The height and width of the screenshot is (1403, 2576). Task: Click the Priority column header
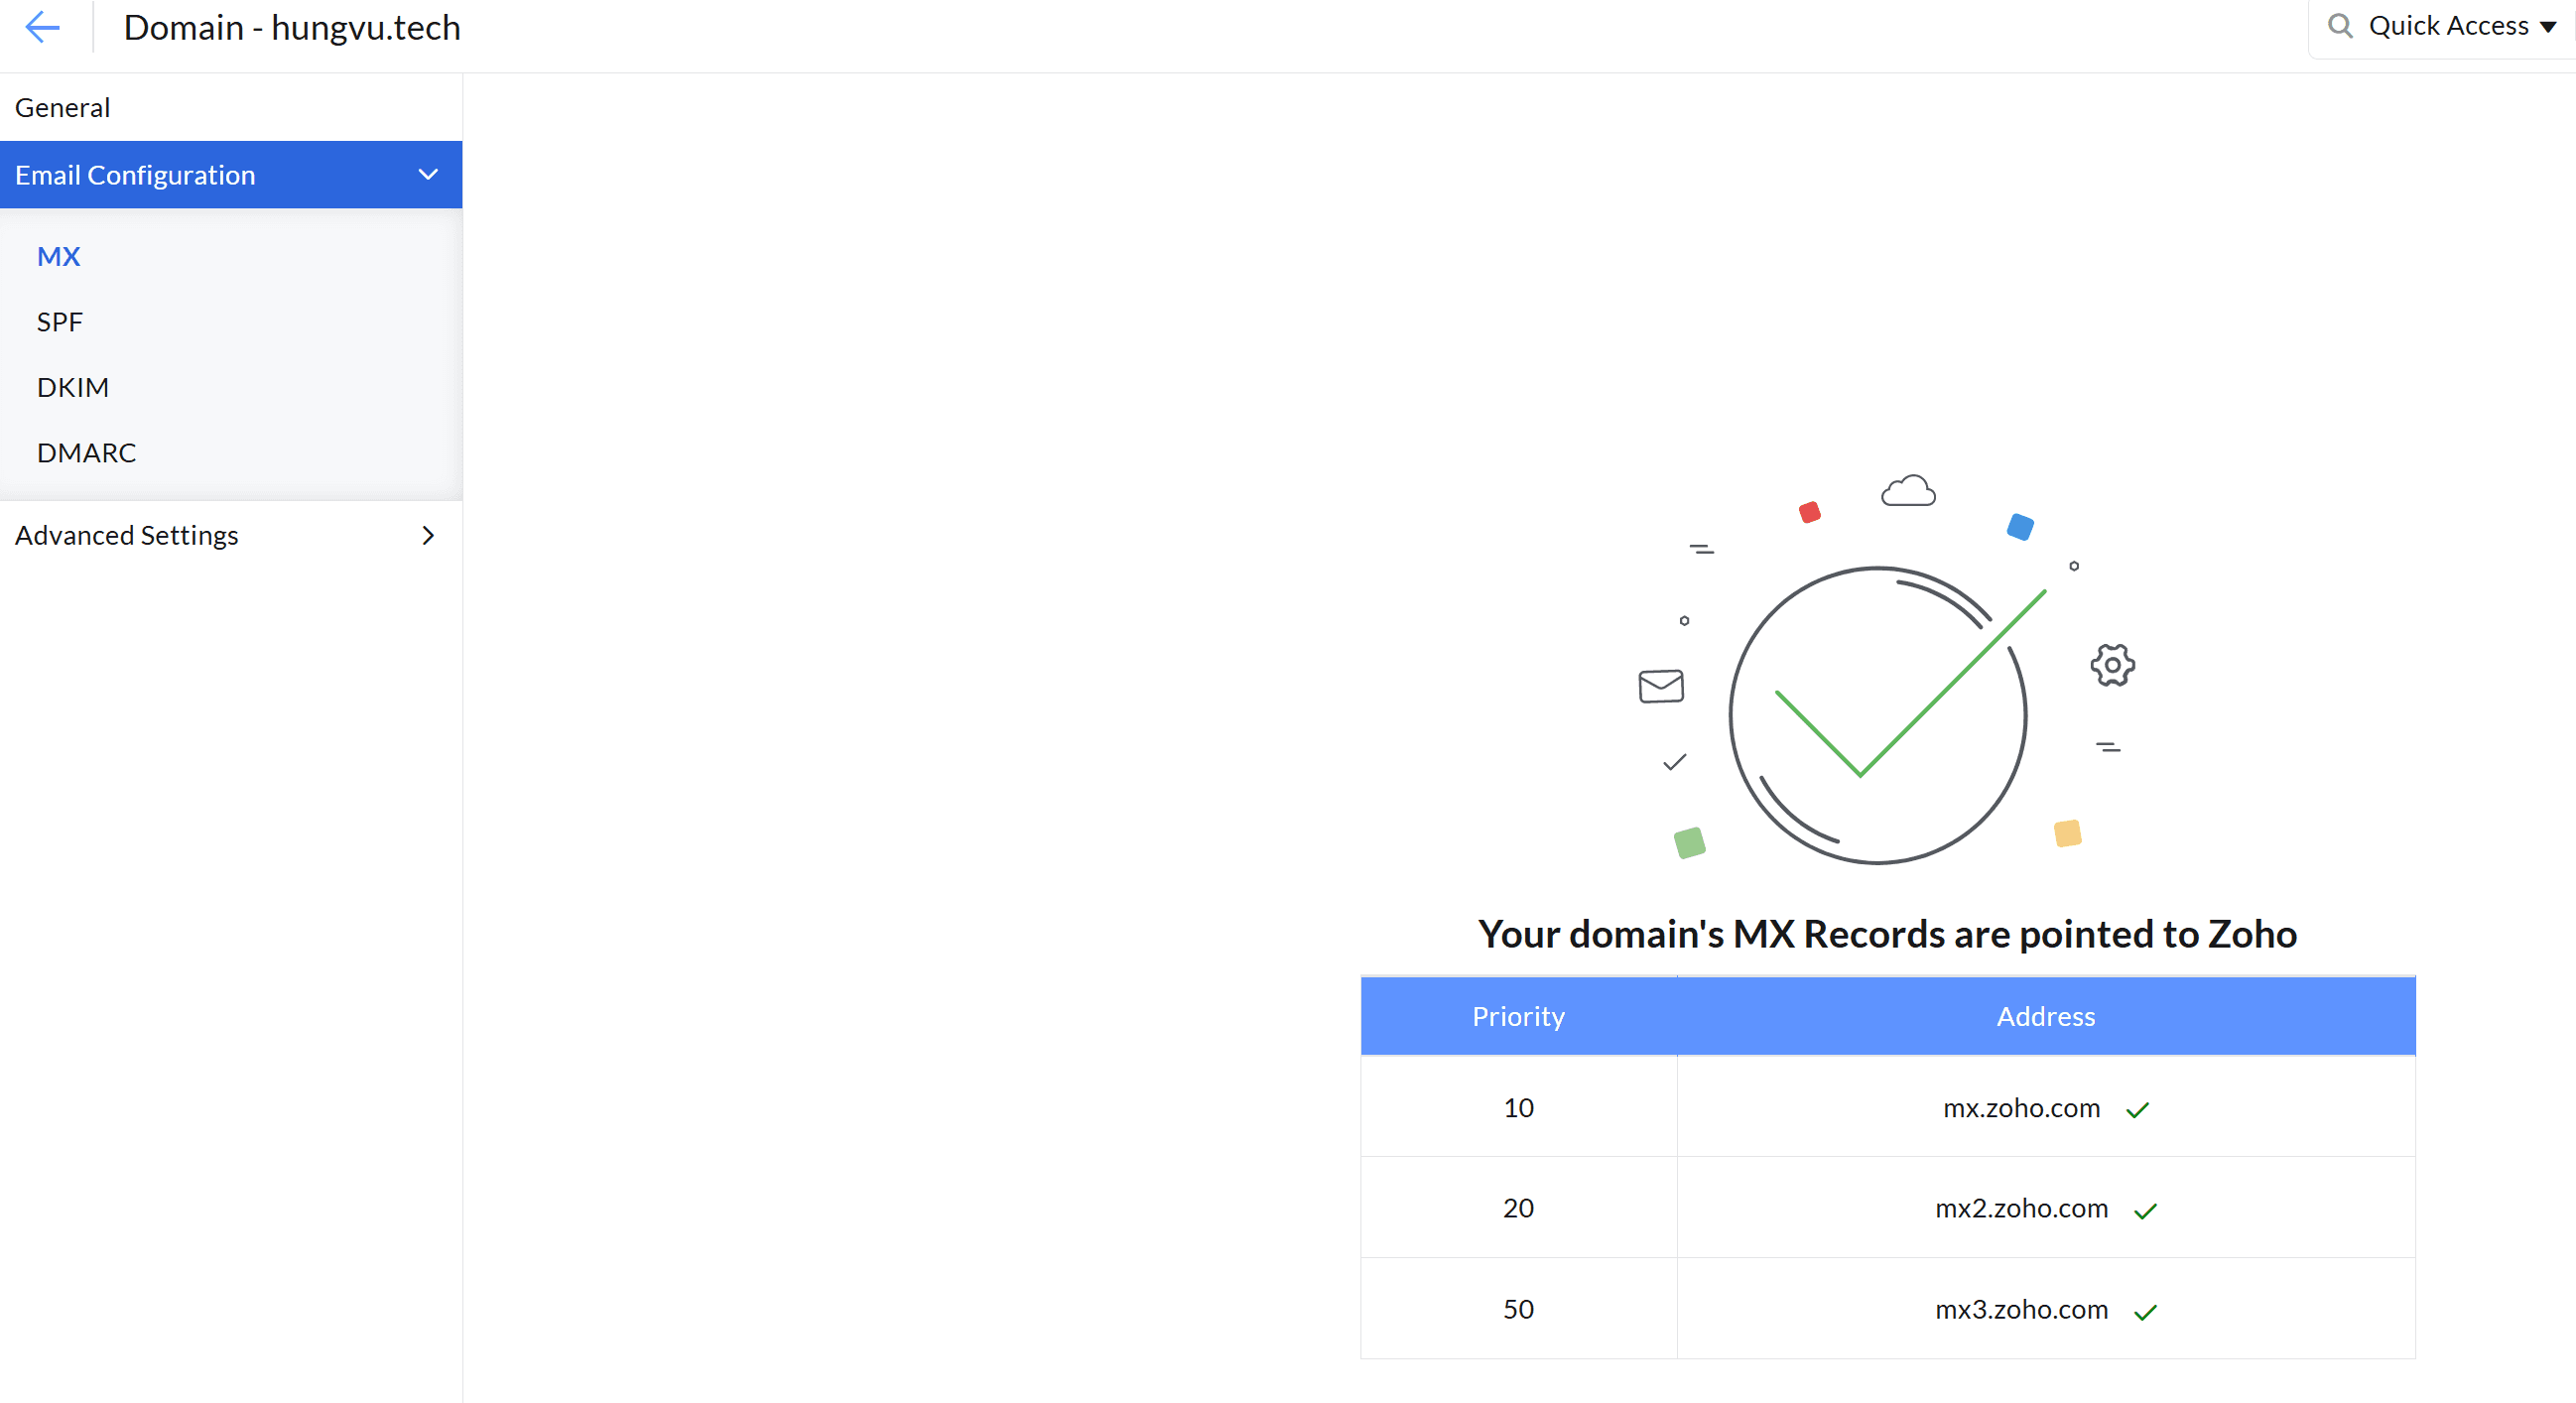click(1517, 1016)
